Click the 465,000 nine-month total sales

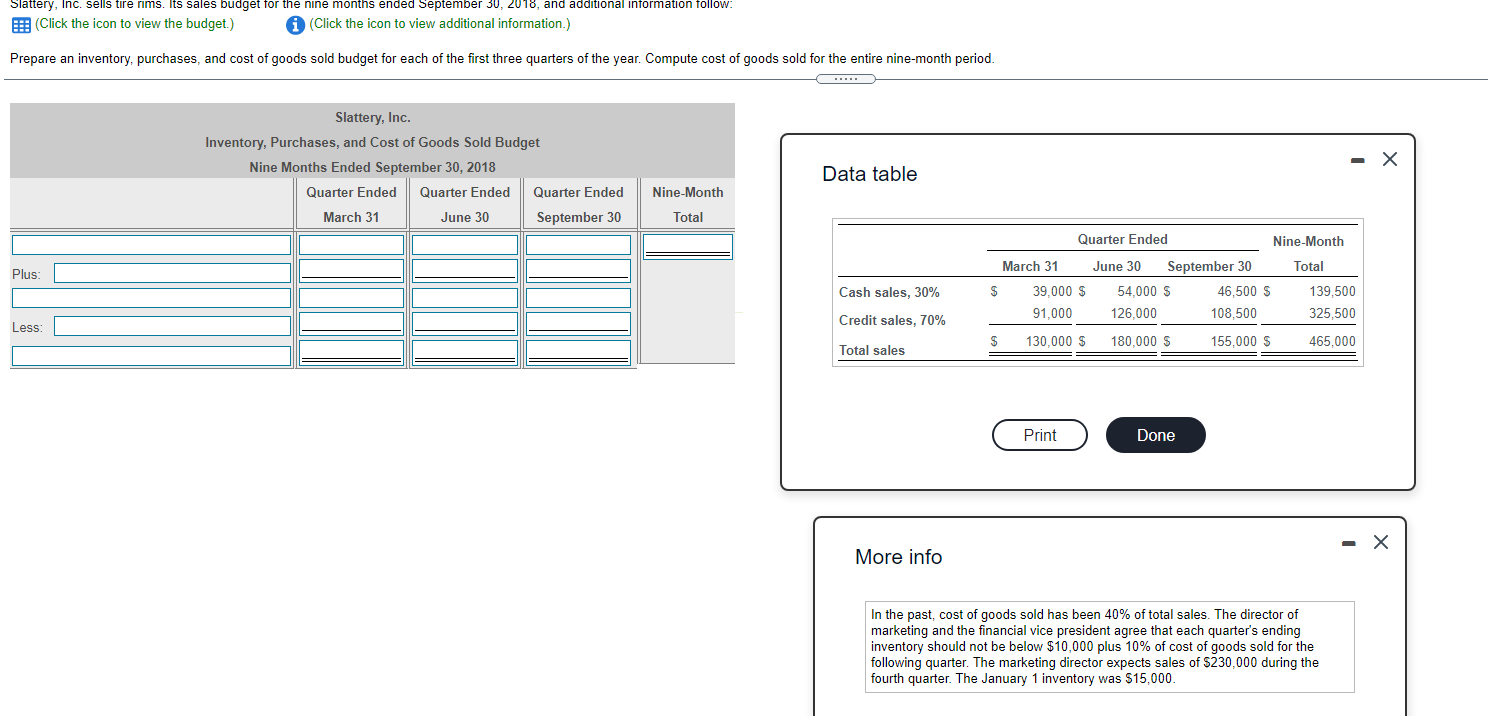pos(1332,341)
